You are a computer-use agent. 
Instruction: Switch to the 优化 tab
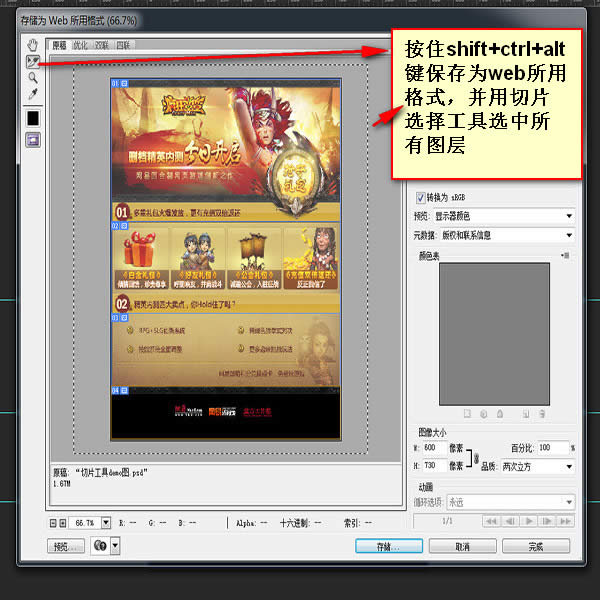click(x=80, y=45)
